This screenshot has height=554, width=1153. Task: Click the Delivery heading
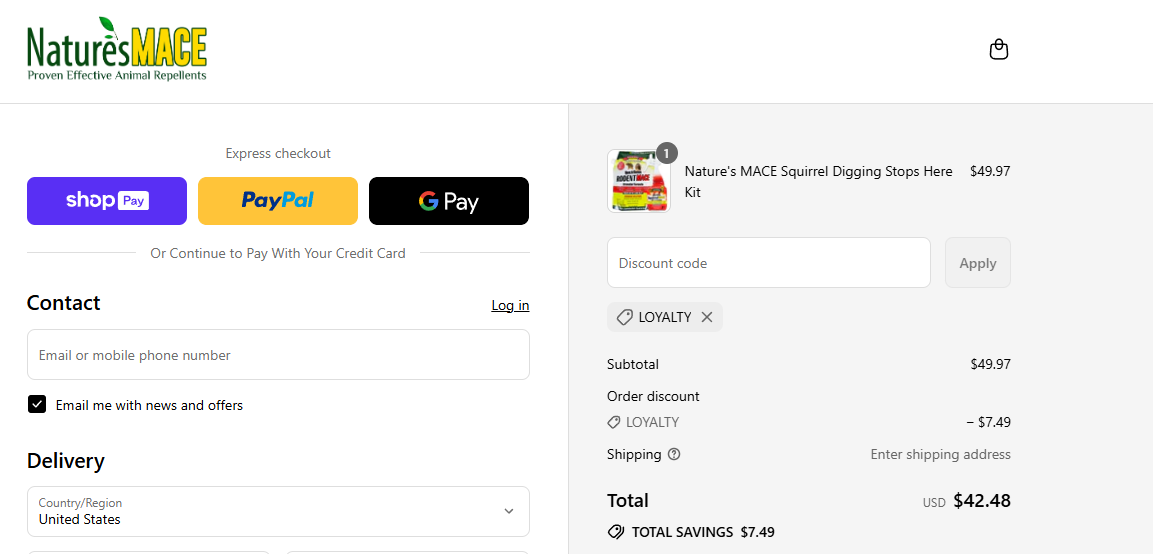[x=65, y=461]
